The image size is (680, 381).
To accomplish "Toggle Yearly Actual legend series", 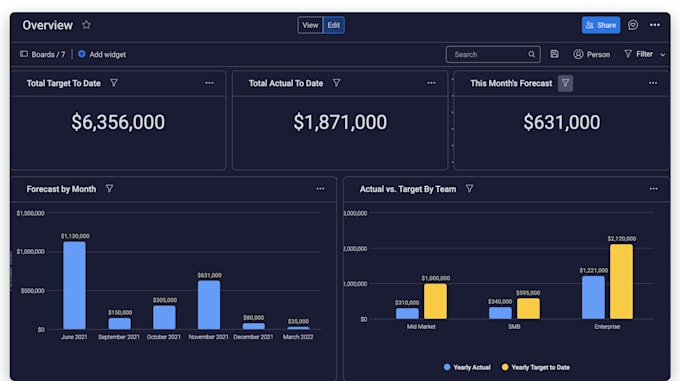I will pos(467,367).
